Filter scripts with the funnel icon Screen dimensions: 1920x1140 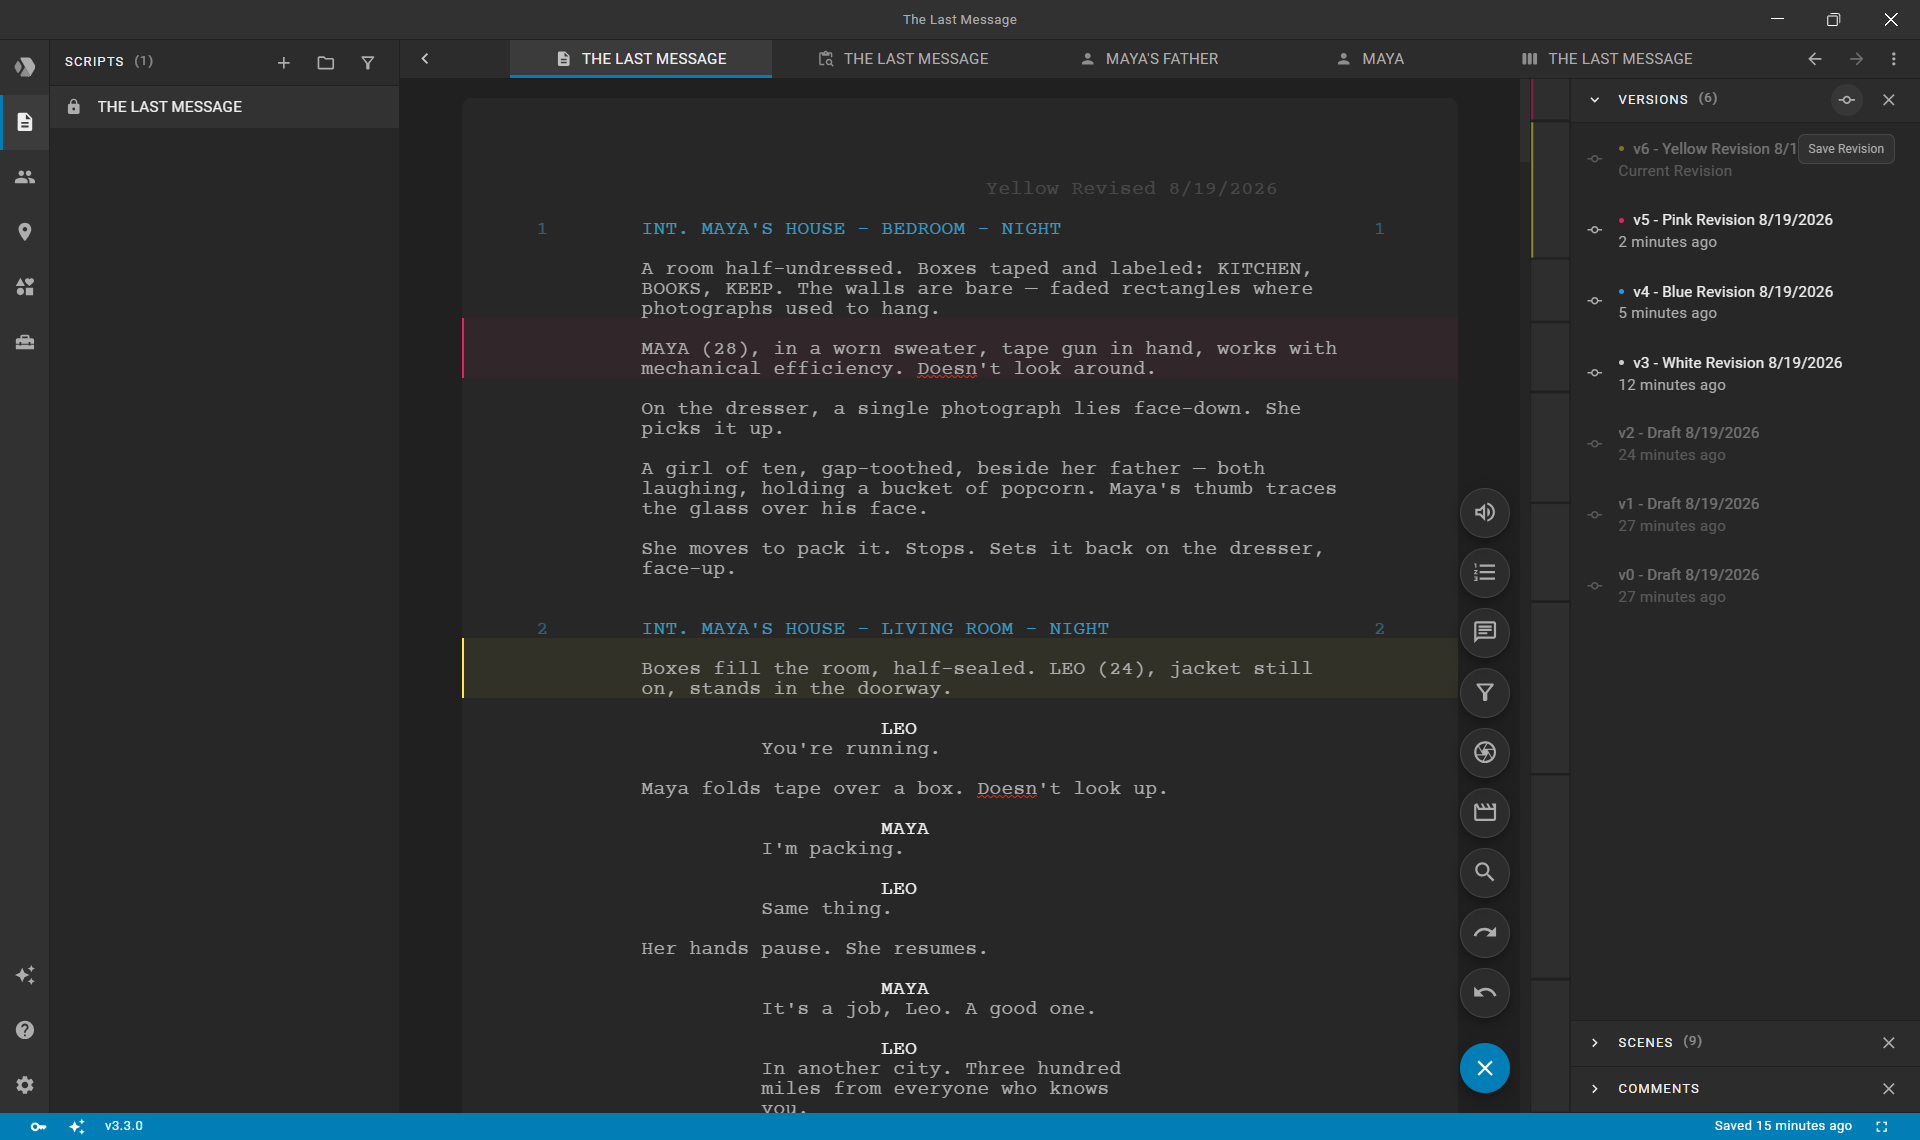click(368, 62)
